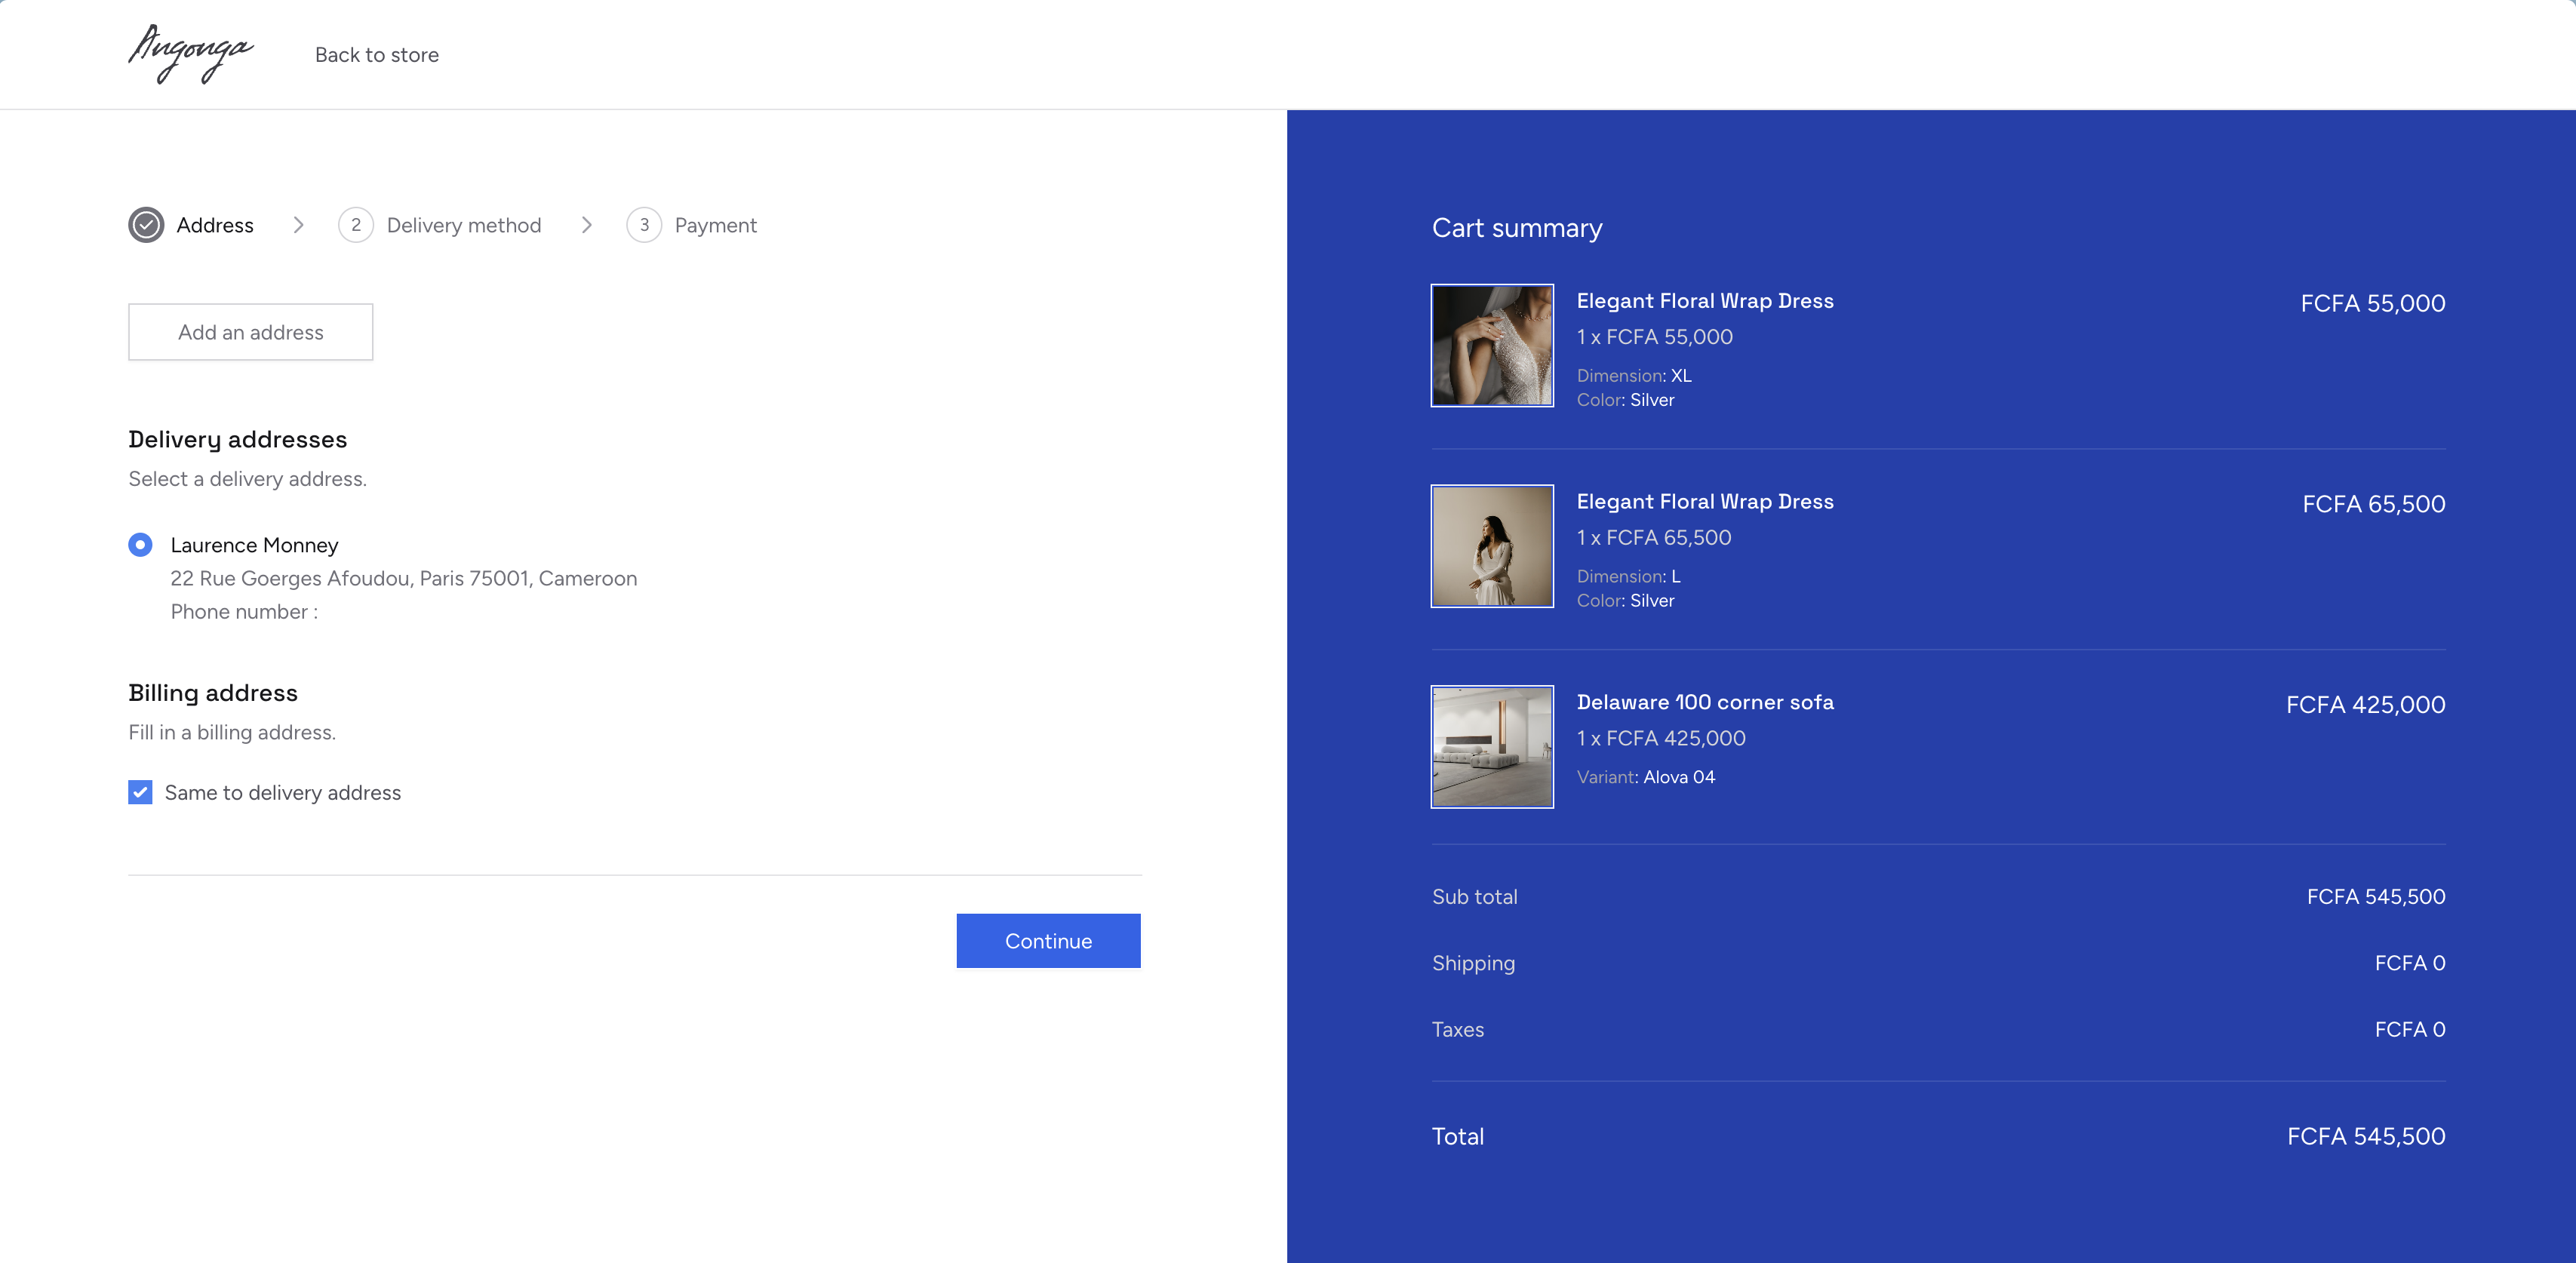Click chevron between Address and Delivery method
This screenshot has height=1263, width=2576.
(298, 225)
